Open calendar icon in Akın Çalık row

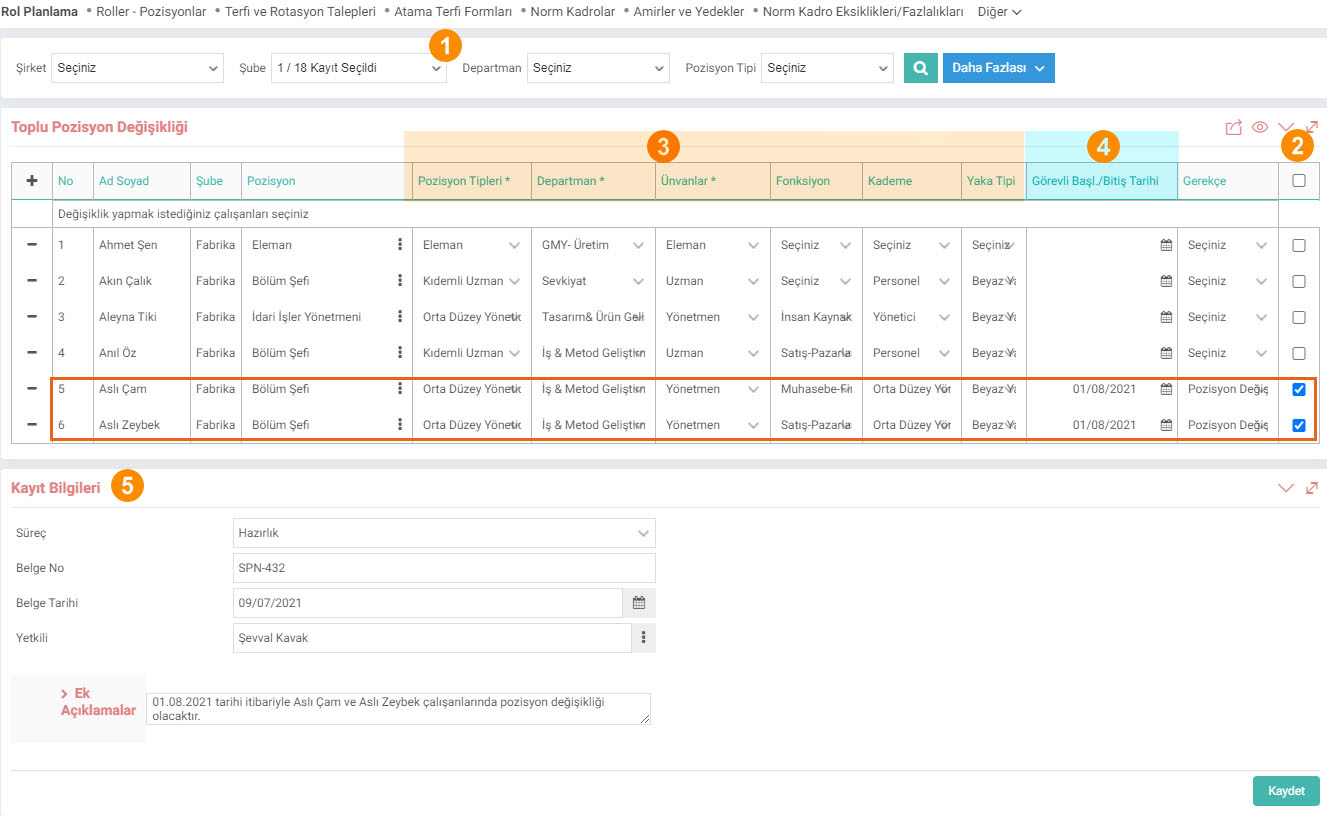(x=1166, y=281)
